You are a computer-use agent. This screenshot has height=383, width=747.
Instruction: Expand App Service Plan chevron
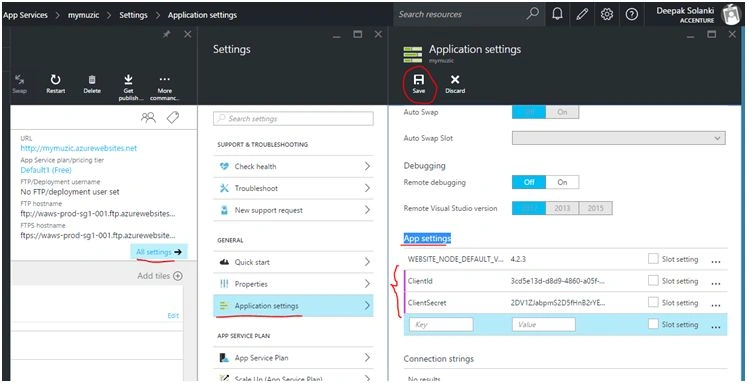[367, 358]
